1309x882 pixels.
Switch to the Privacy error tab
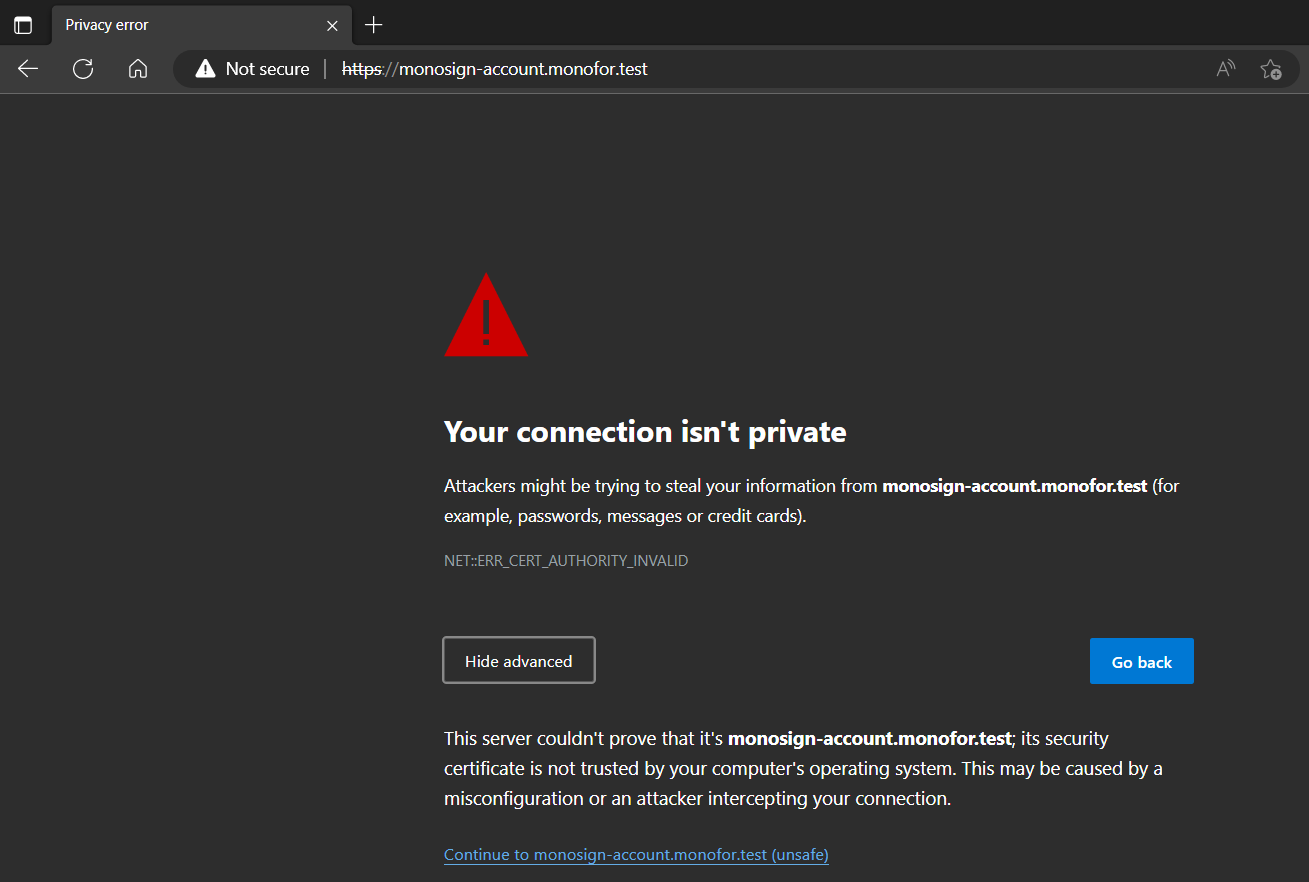(x=180, y=25)
